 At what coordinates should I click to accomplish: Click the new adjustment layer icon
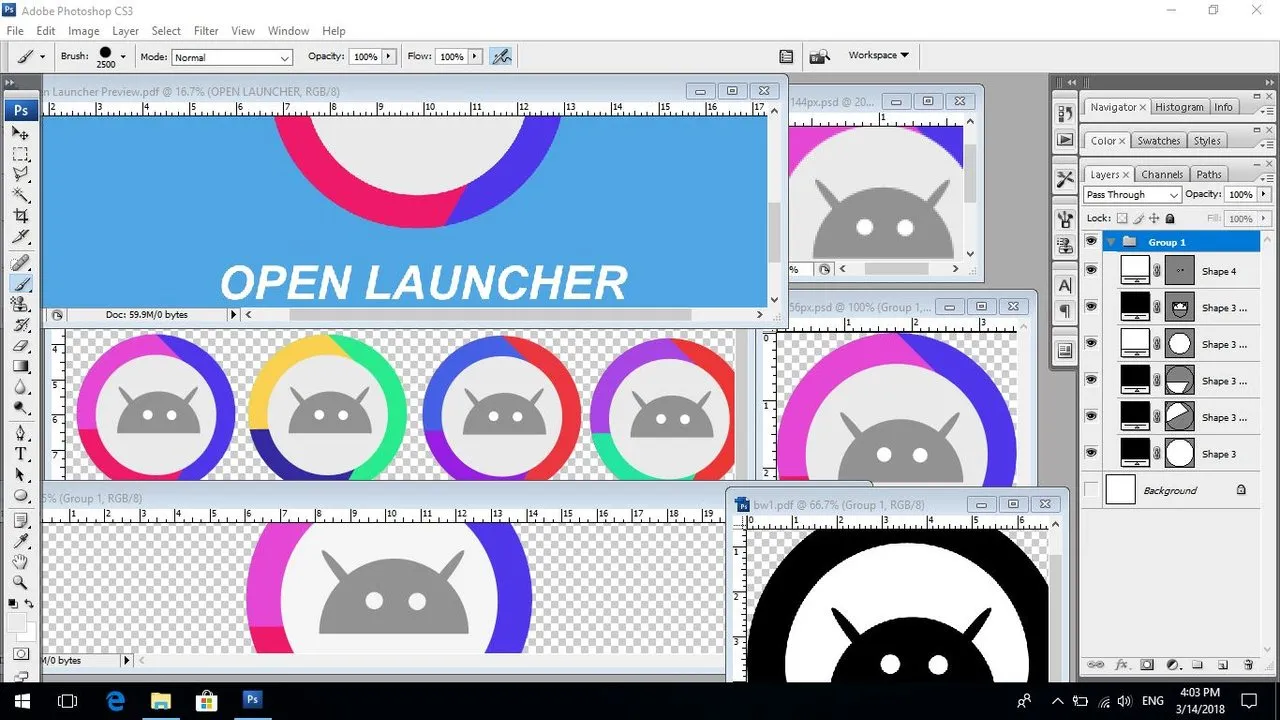(1172, 665)
